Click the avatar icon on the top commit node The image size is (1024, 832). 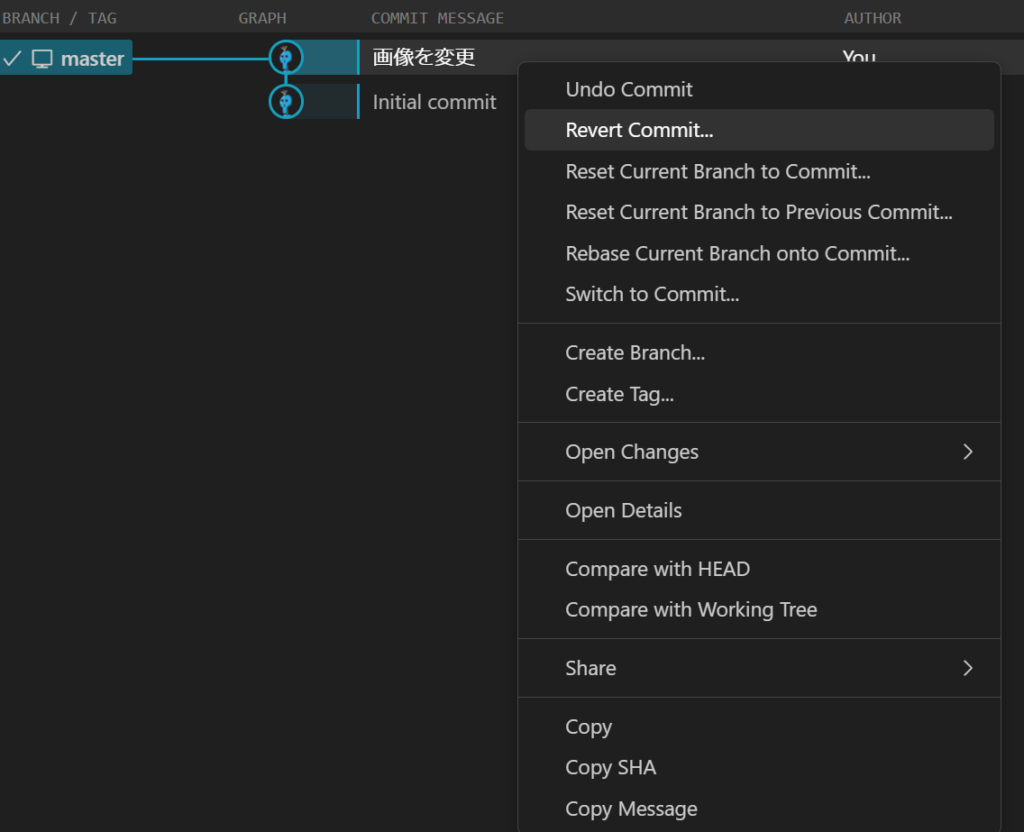(286, 58)
